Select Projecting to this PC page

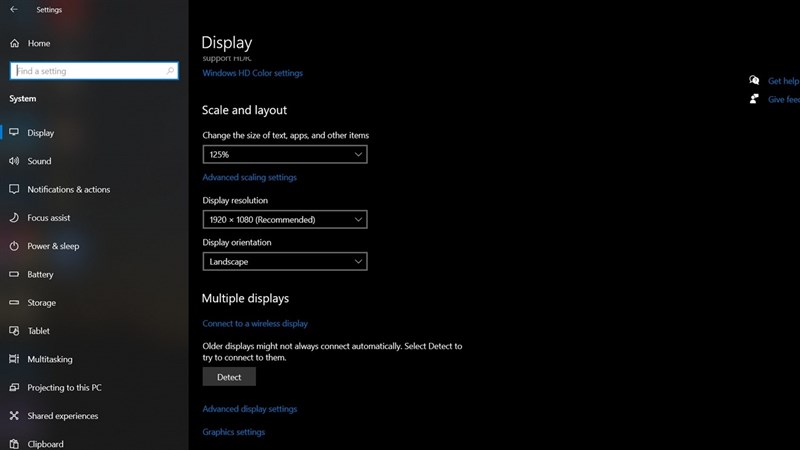coord(64,388)
